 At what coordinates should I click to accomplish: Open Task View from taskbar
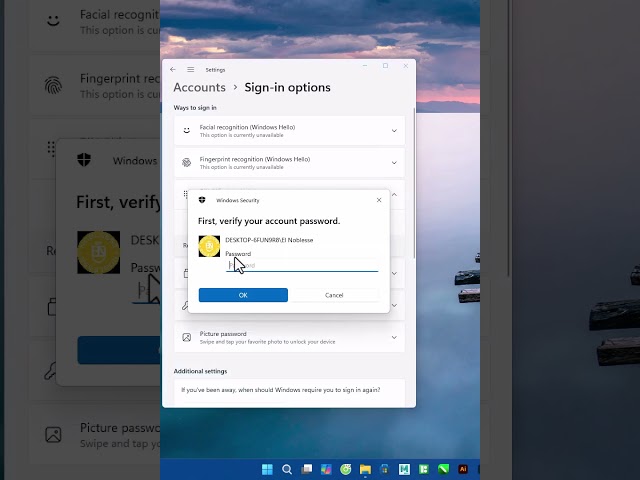(307, 469)
